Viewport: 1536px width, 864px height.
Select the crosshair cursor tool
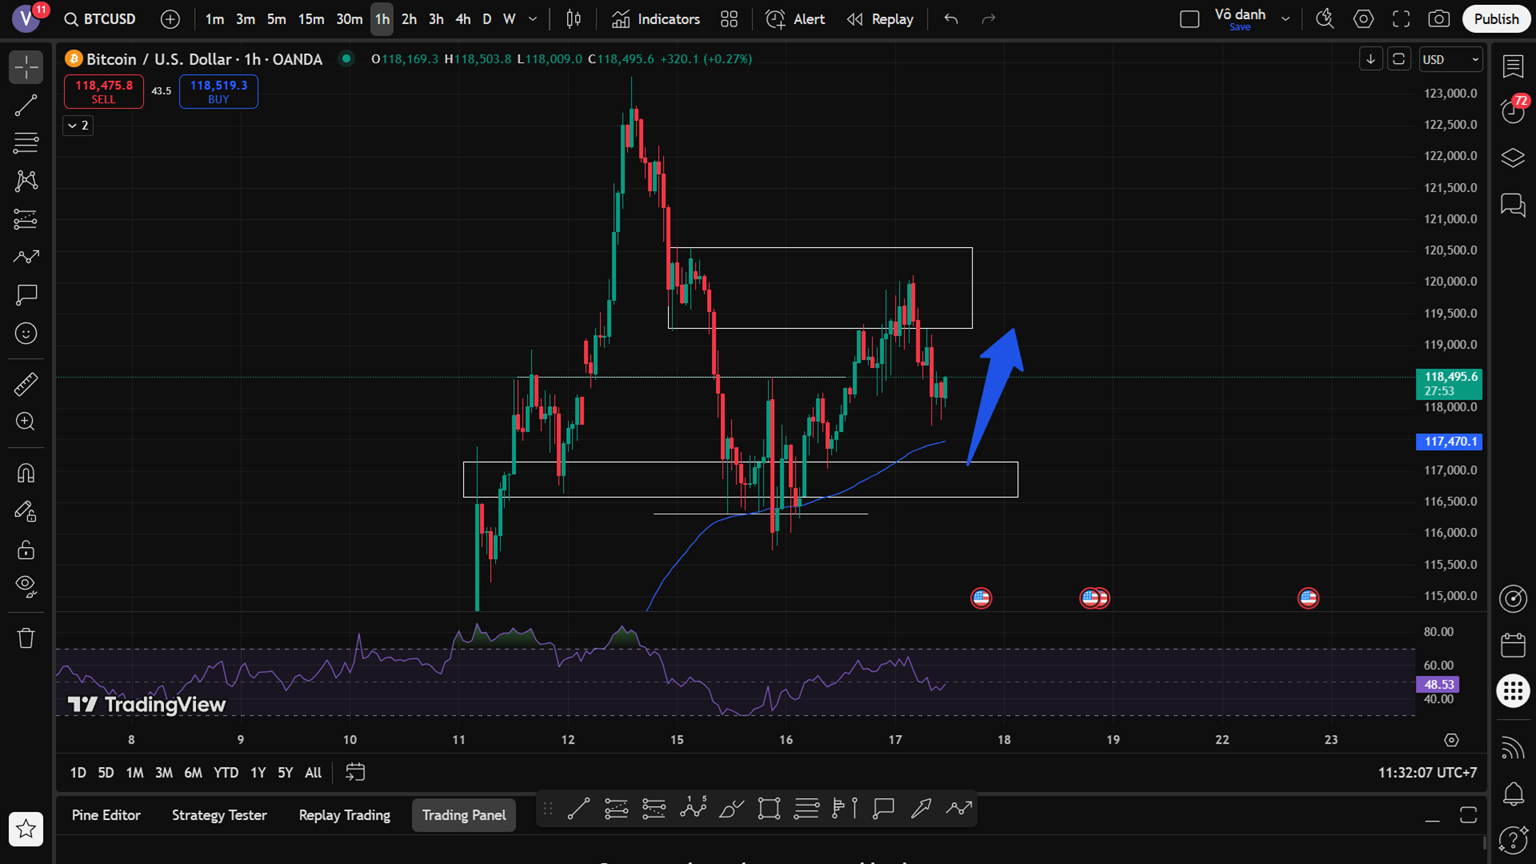pyautogui.click(x=26, y=67)
